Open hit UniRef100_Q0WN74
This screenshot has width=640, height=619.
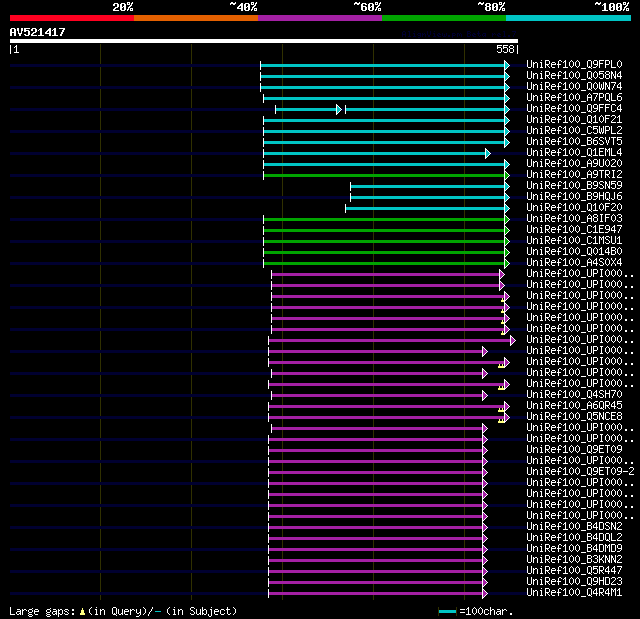coord(574,87)
